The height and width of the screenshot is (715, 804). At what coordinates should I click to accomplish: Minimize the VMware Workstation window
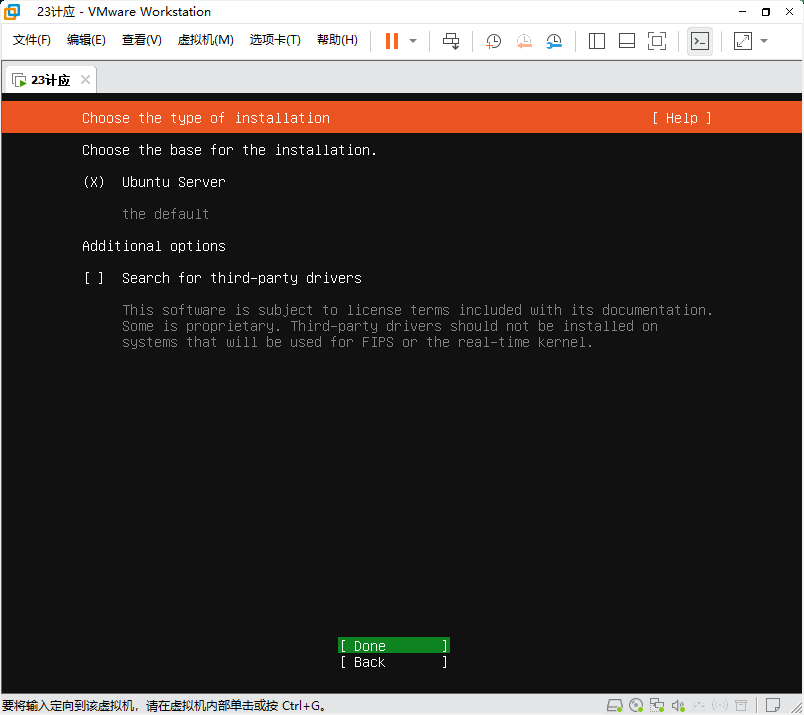click(x=742, y=11)
